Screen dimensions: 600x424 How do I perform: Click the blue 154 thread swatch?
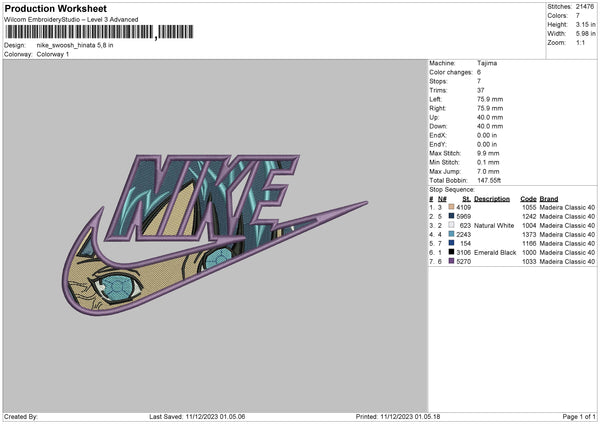click(x=451, y=243)
